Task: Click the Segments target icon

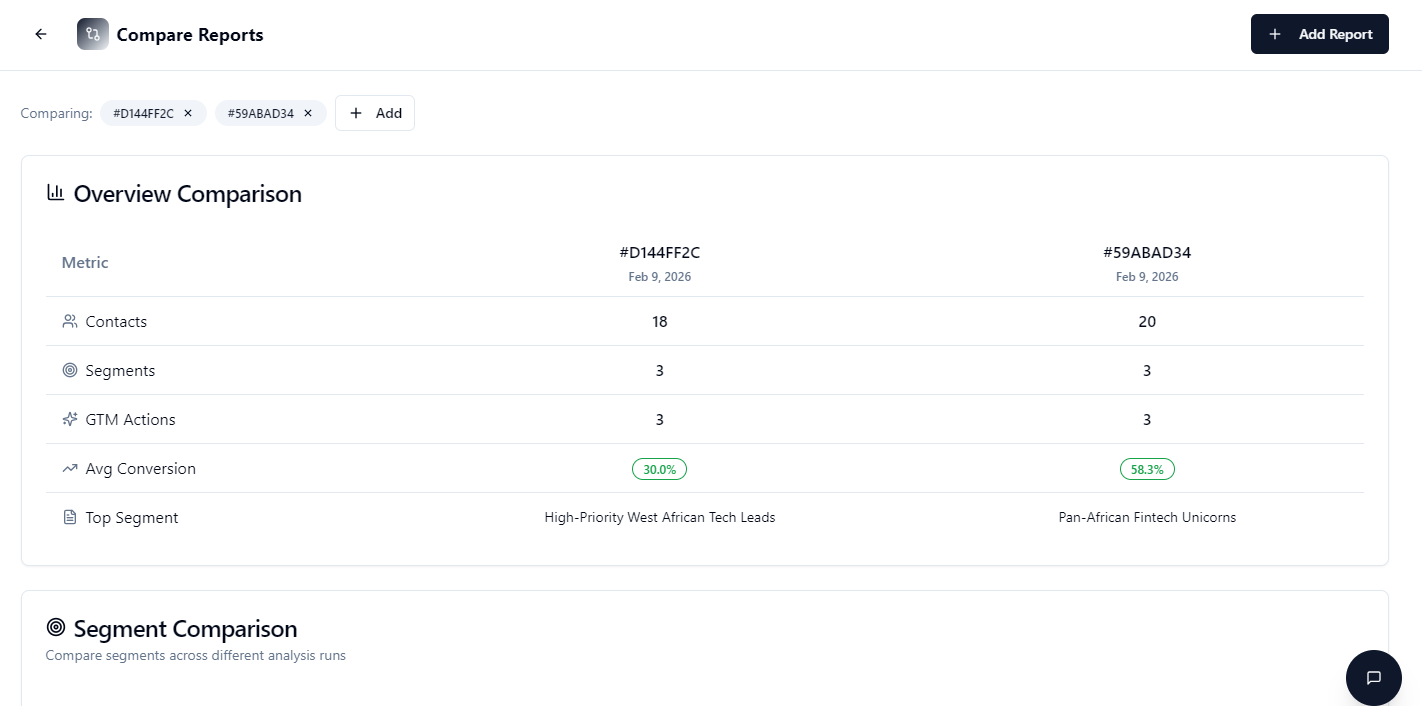Action: (x=70, y=370)
